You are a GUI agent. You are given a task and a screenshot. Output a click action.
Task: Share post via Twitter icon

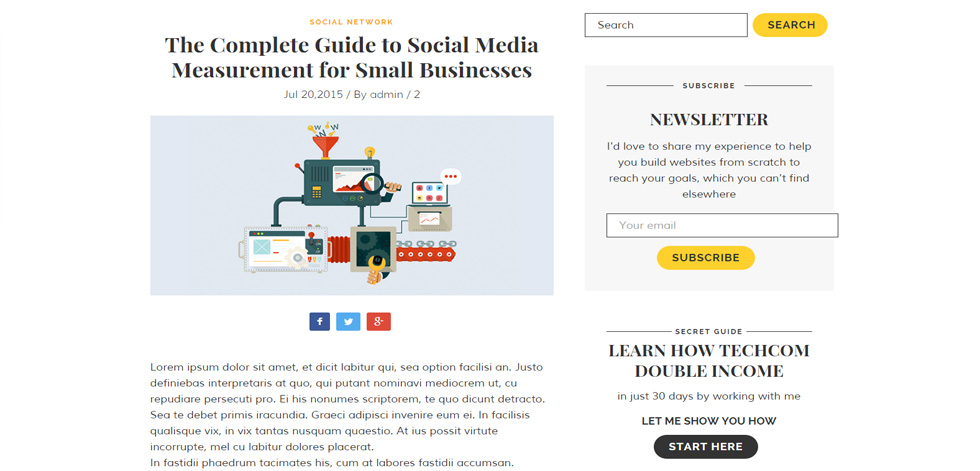(348, 322)
